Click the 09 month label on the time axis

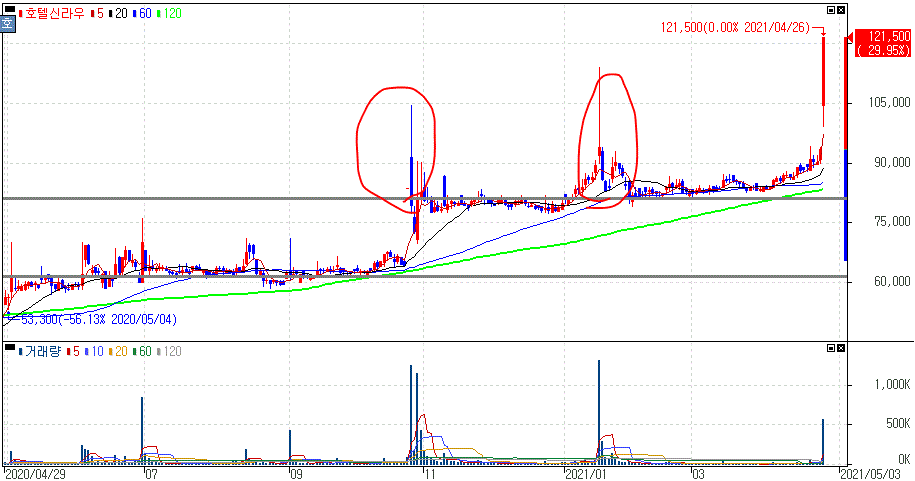point(296,474)
